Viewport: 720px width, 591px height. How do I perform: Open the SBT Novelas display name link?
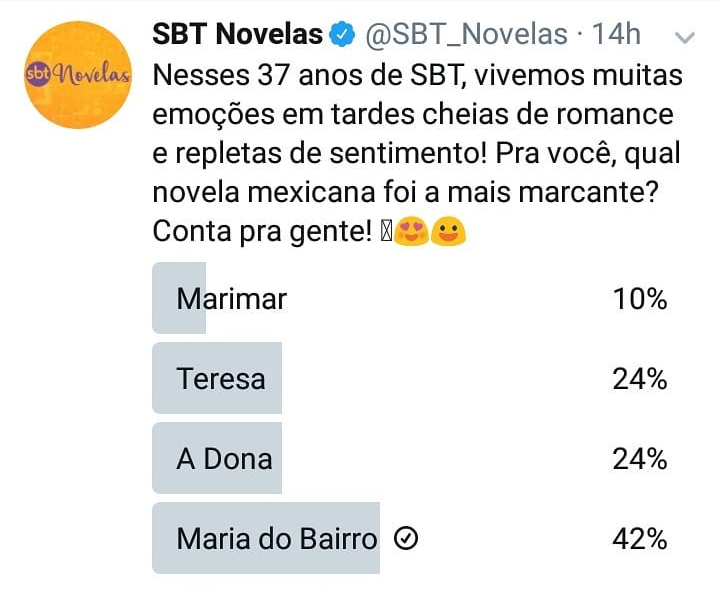coord(238,34)
